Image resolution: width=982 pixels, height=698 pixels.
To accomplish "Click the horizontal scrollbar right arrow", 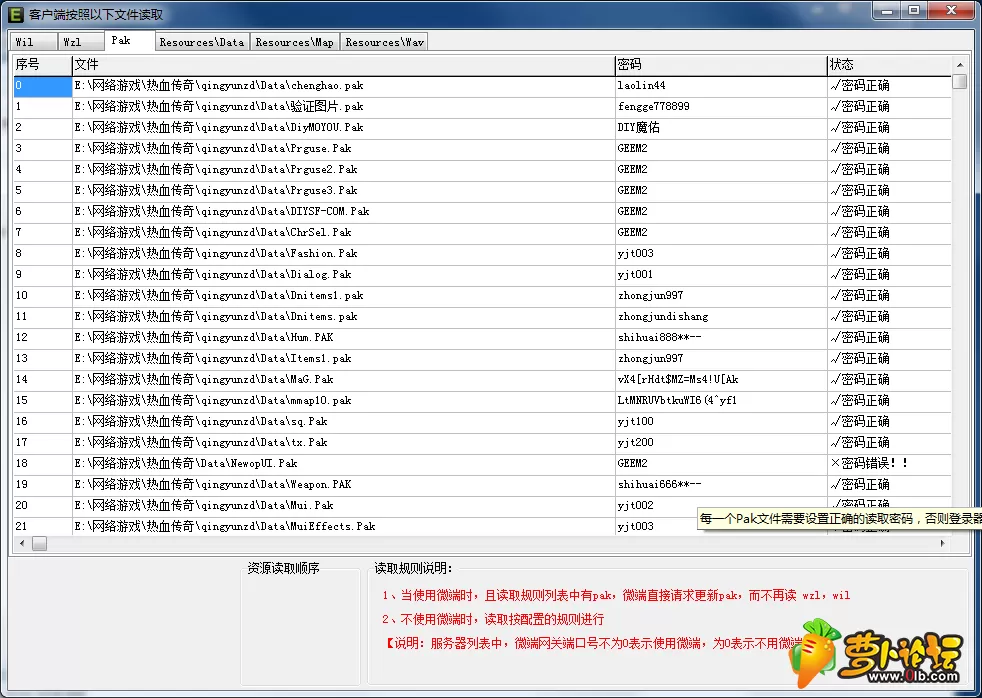I will point(943,543).
